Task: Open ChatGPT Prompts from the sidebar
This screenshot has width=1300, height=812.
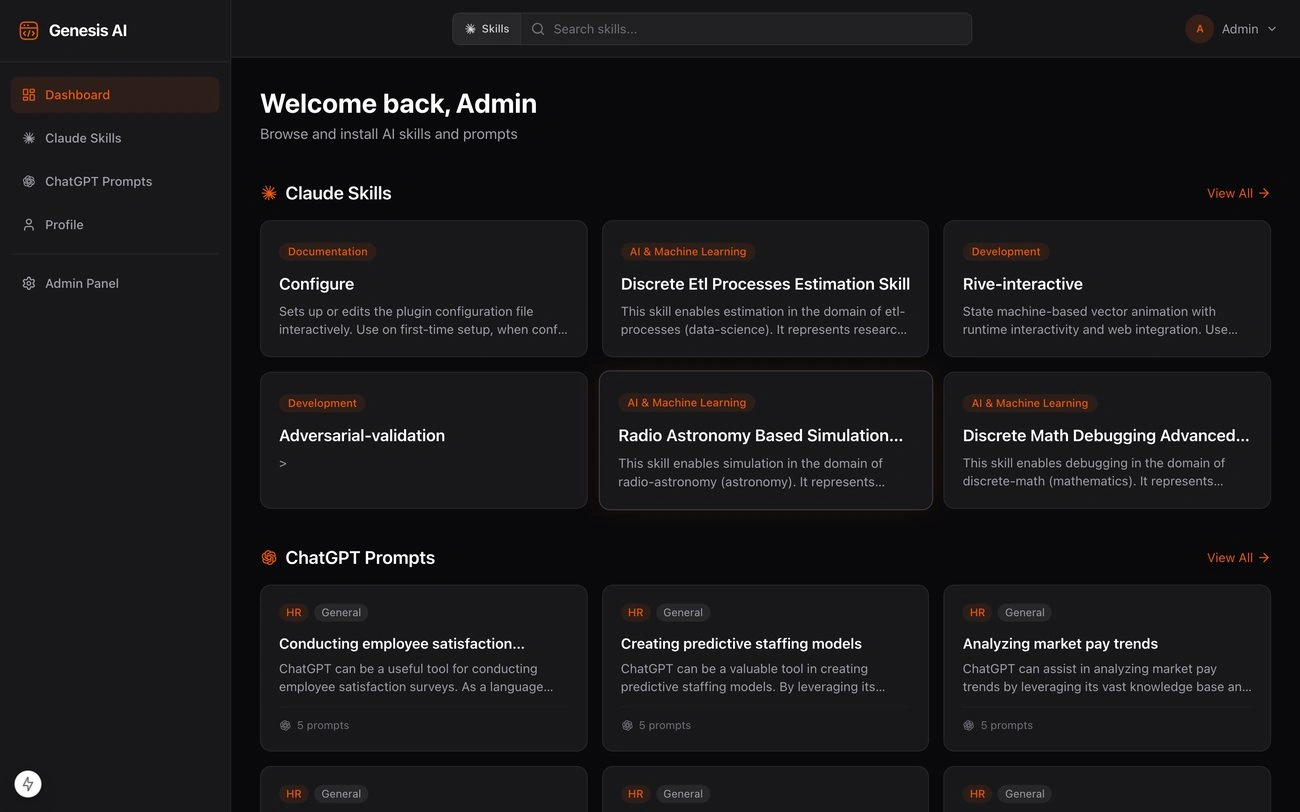Action: [x=115, y=181]
